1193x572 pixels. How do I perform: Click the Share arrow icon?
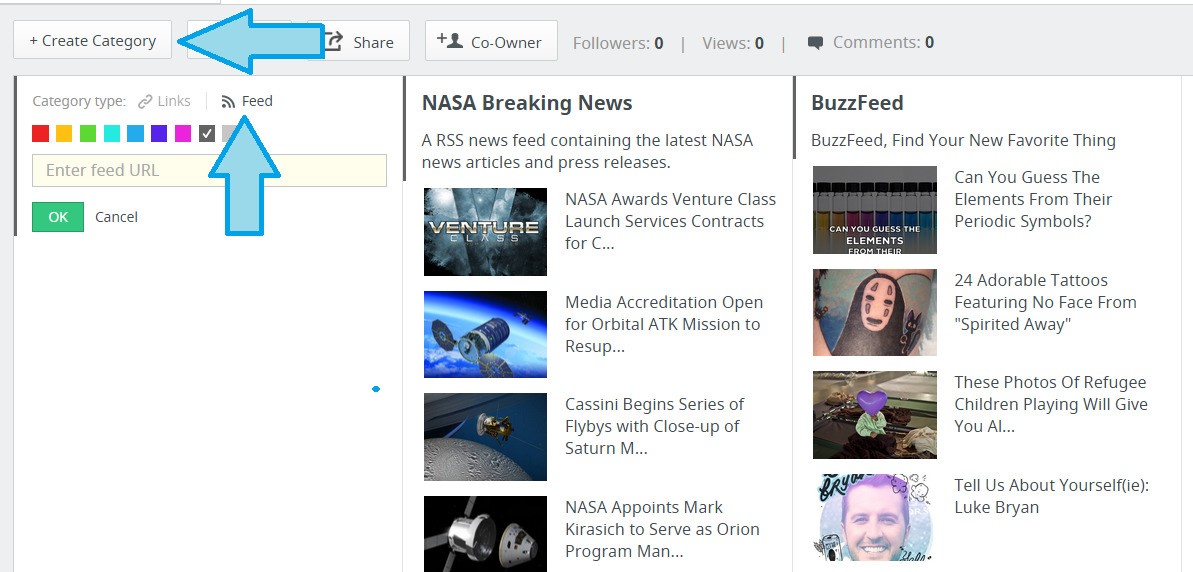[334, 42]
